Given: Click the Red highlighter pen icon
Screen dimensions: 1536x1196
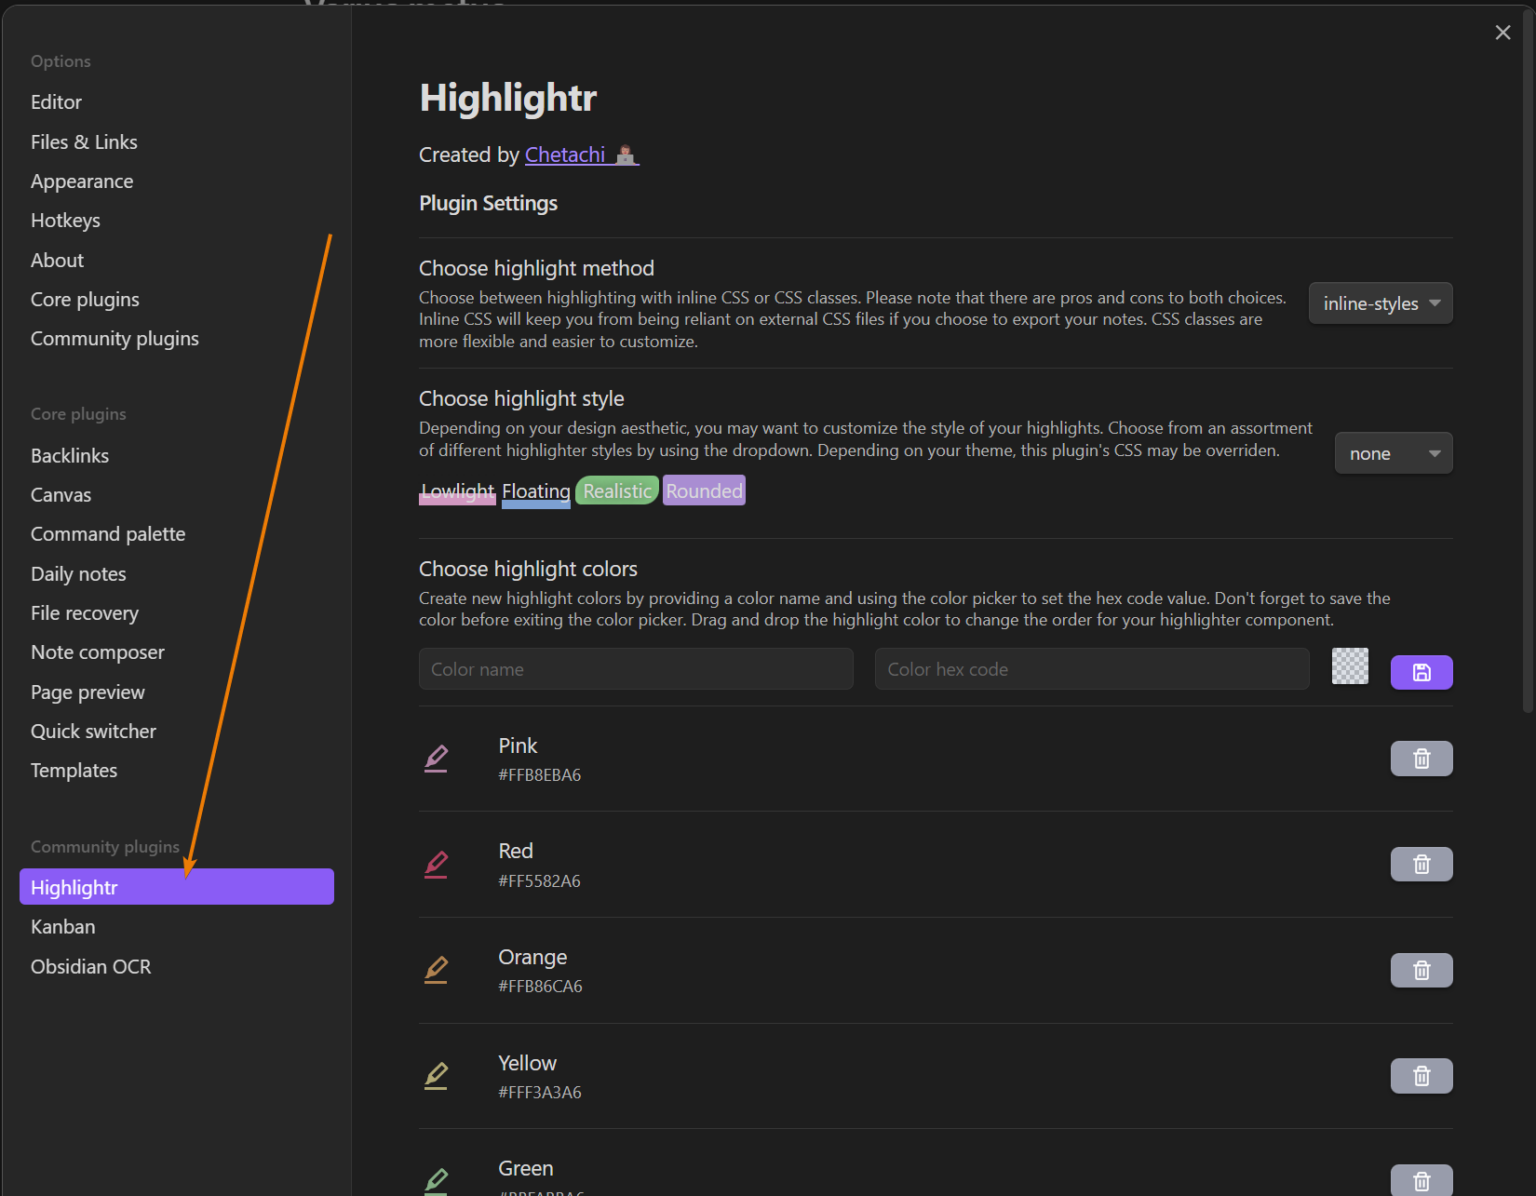Looking at the screenshot, I should (x=436, y=865).
